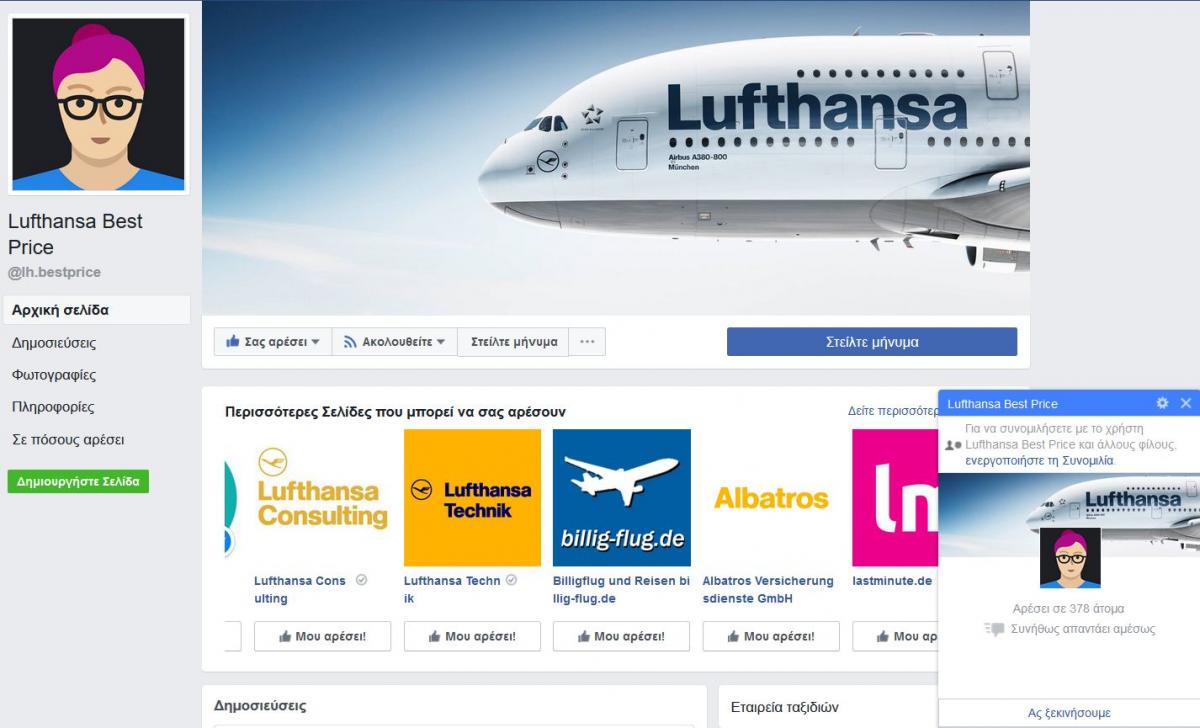Open 'Πληροφορίες' in the left sidebar
This screenshot has width=1200, height=728.
pyautogui.click(x=53, y=407)
